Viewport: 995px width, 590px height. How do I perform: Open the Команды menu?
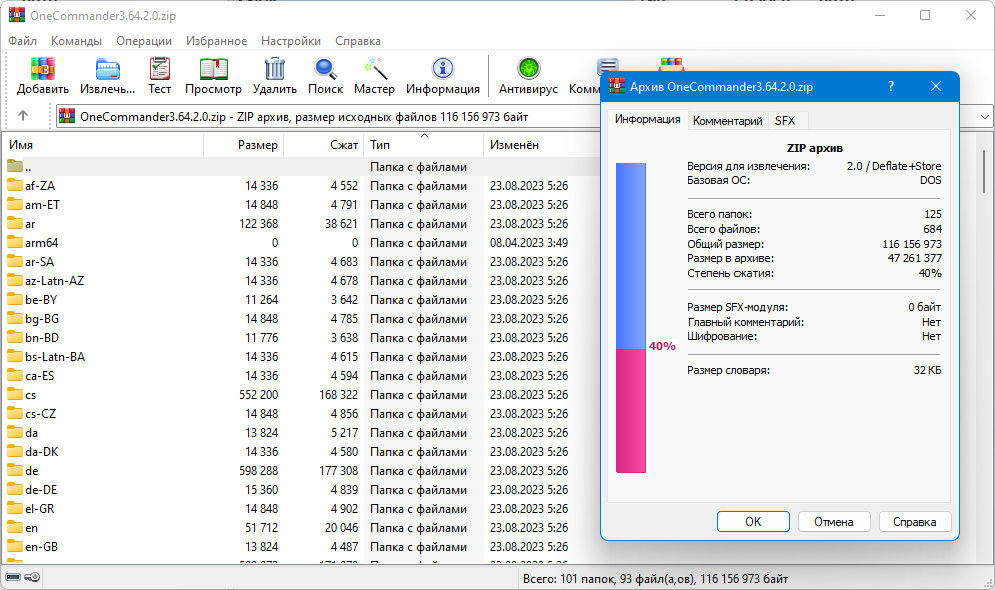76,41
